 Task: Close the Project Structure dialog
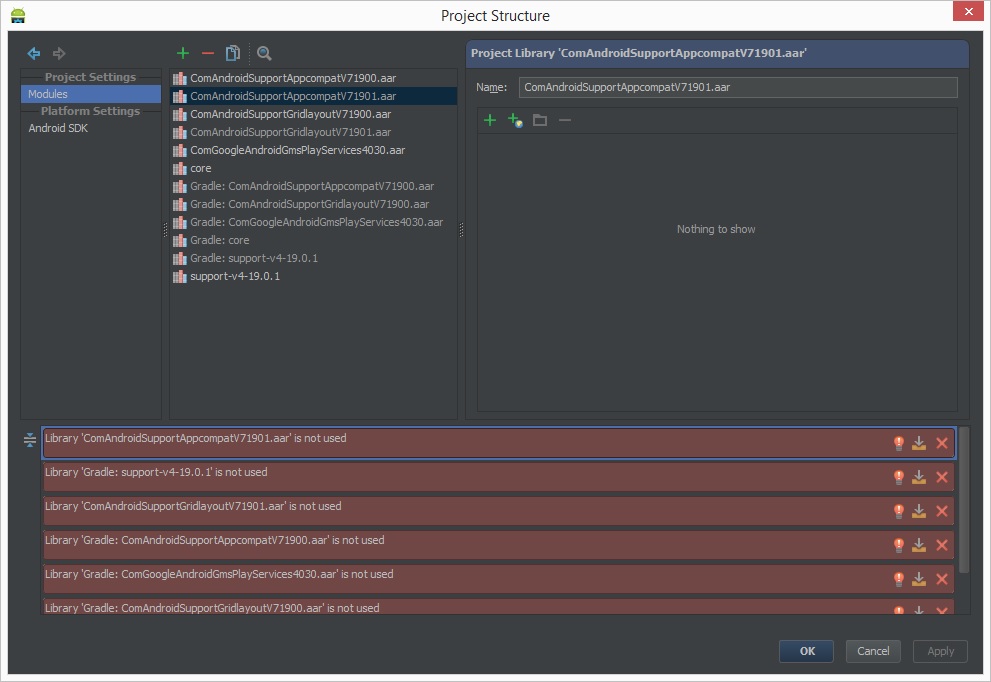point(968,11)
